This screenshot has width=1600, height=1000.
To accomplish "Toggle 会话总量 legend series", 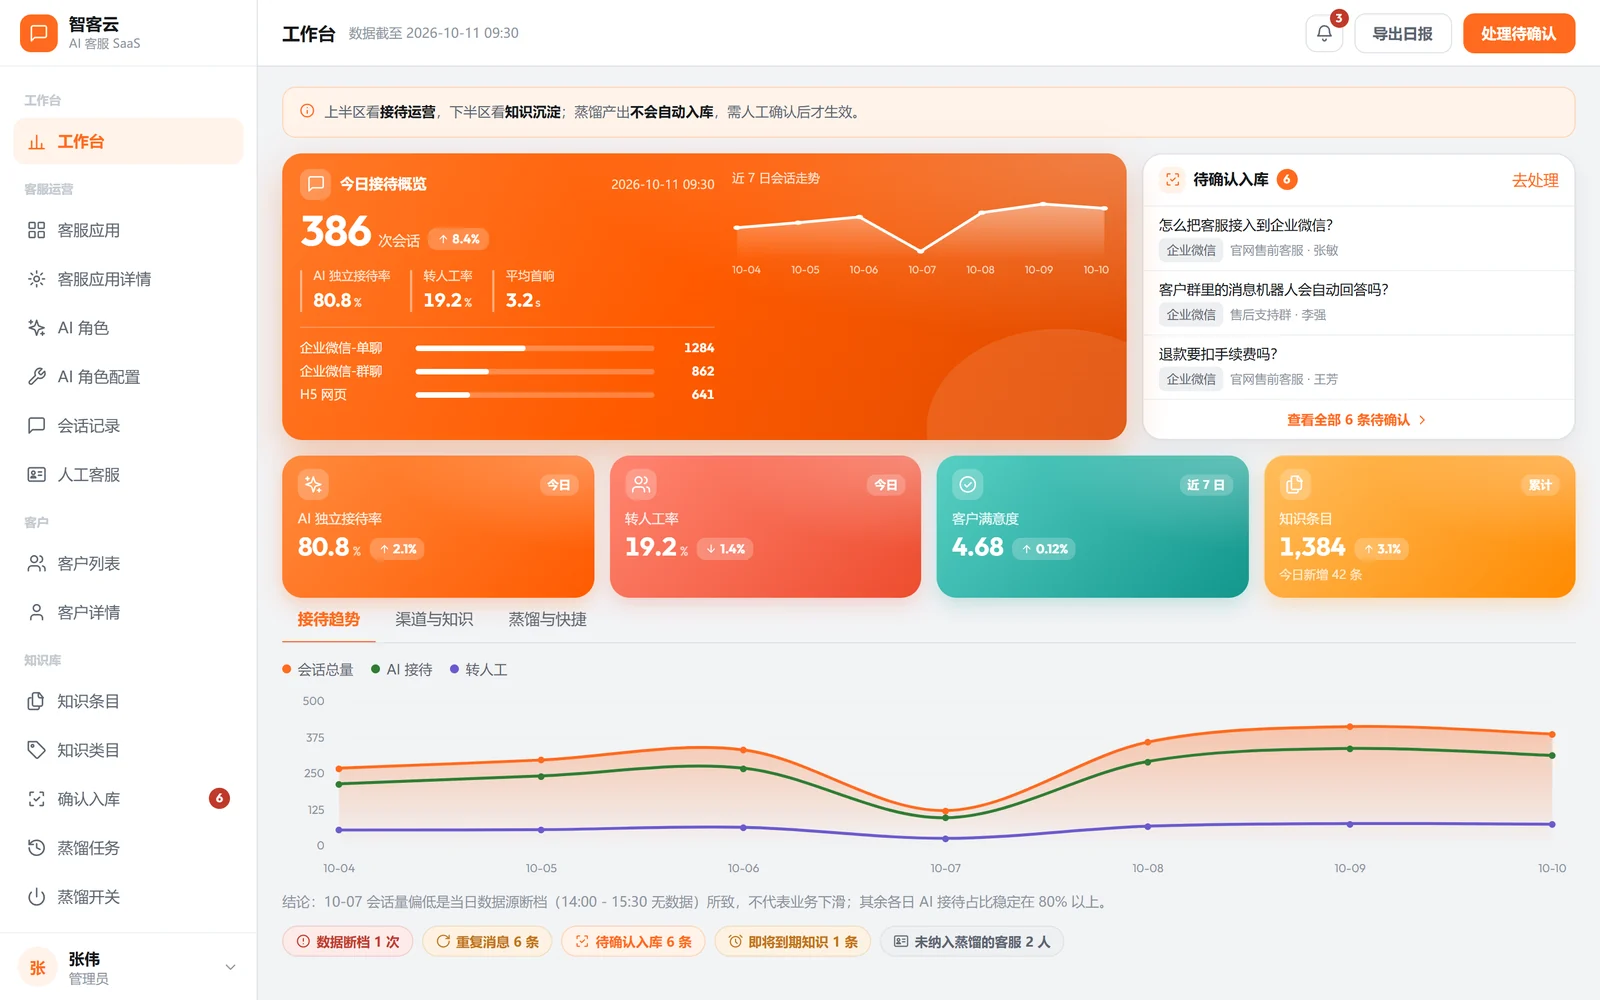I will pyautogui.click(x=318, y=670).
